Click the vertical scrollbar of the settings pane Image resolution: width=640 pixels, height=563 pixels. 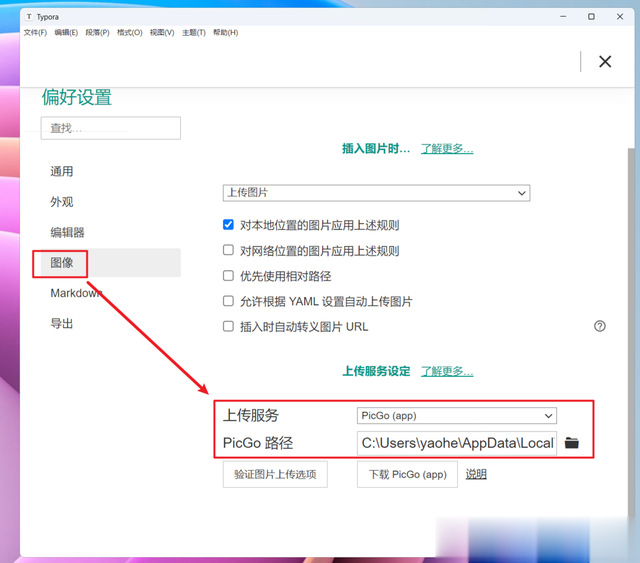631,331
